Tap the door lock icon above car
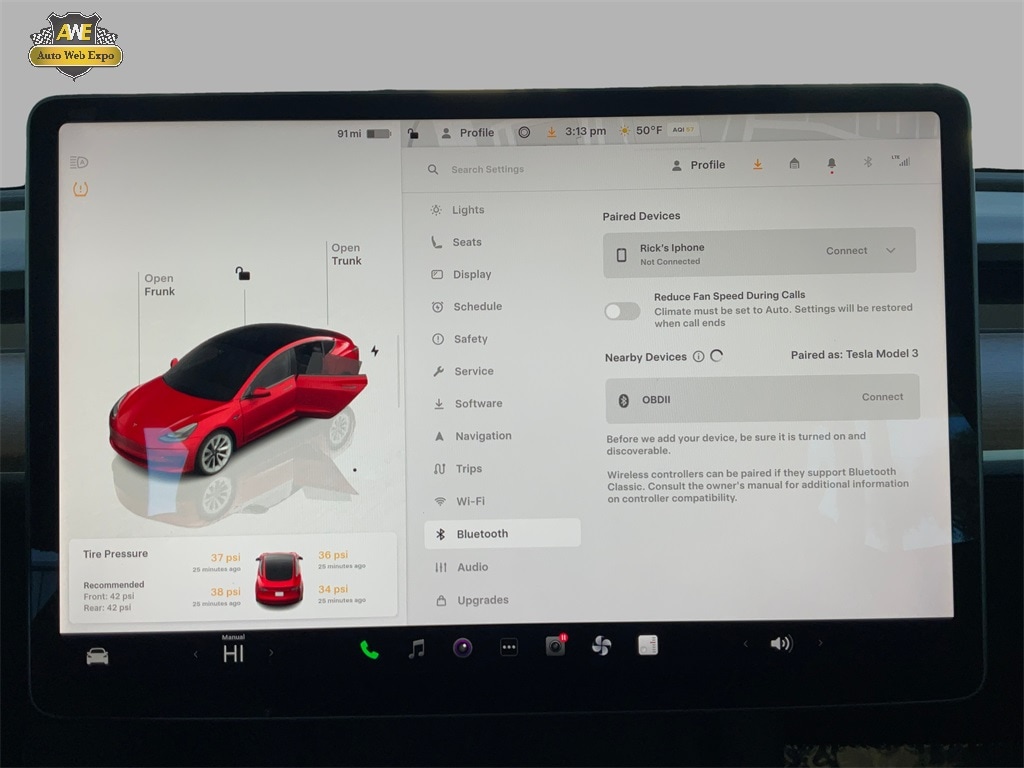Screen dimensions: 1024x768 tap(242, 273)
